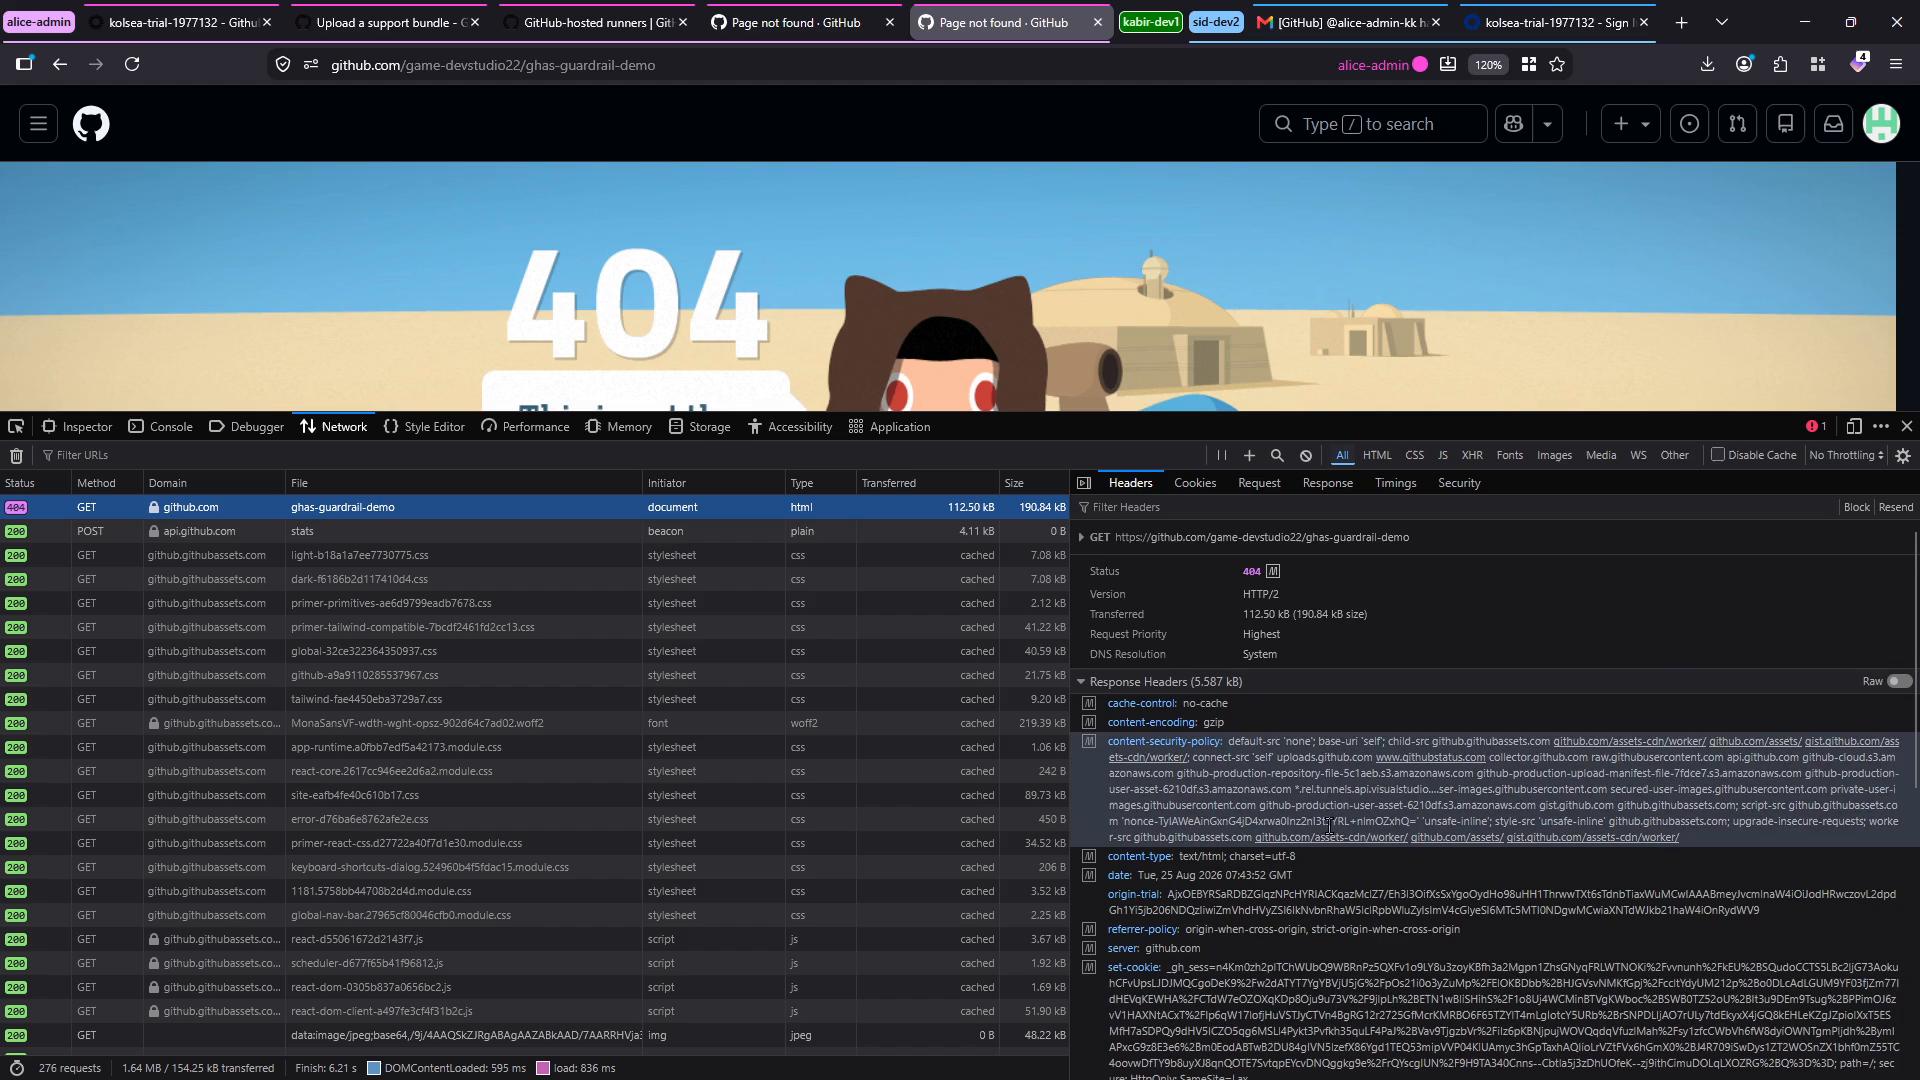
Task: Open the create new plus dropdown
Action: click(x=1631, y=124)
